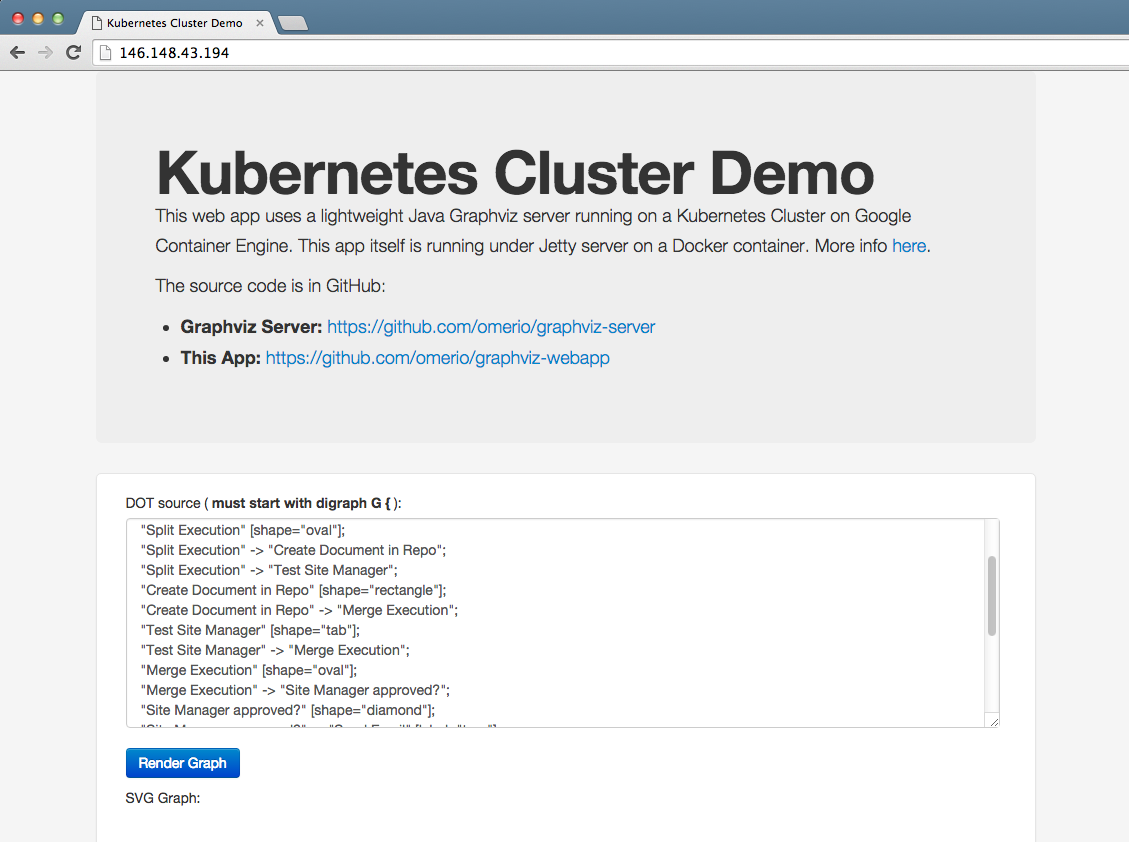This screenshot has height=842, width=1129.
Task: Click the address bar showing 146.148.43.194
Action: [612, 53]
